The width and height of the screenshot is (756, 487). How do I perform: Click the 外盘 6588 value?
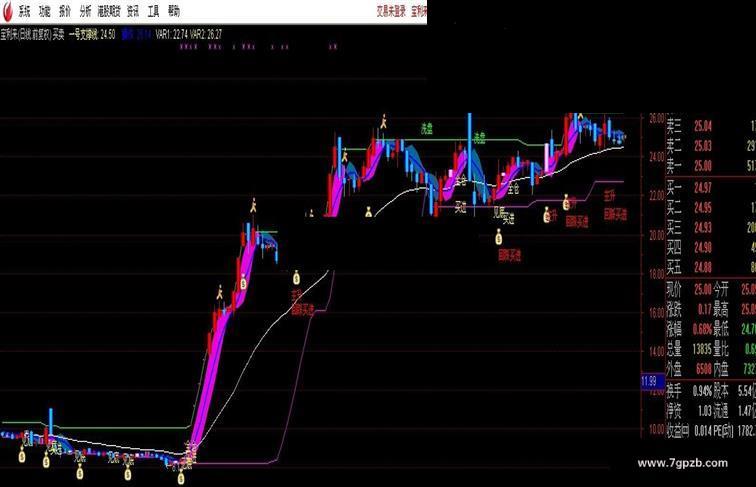[x=703, y=369]
